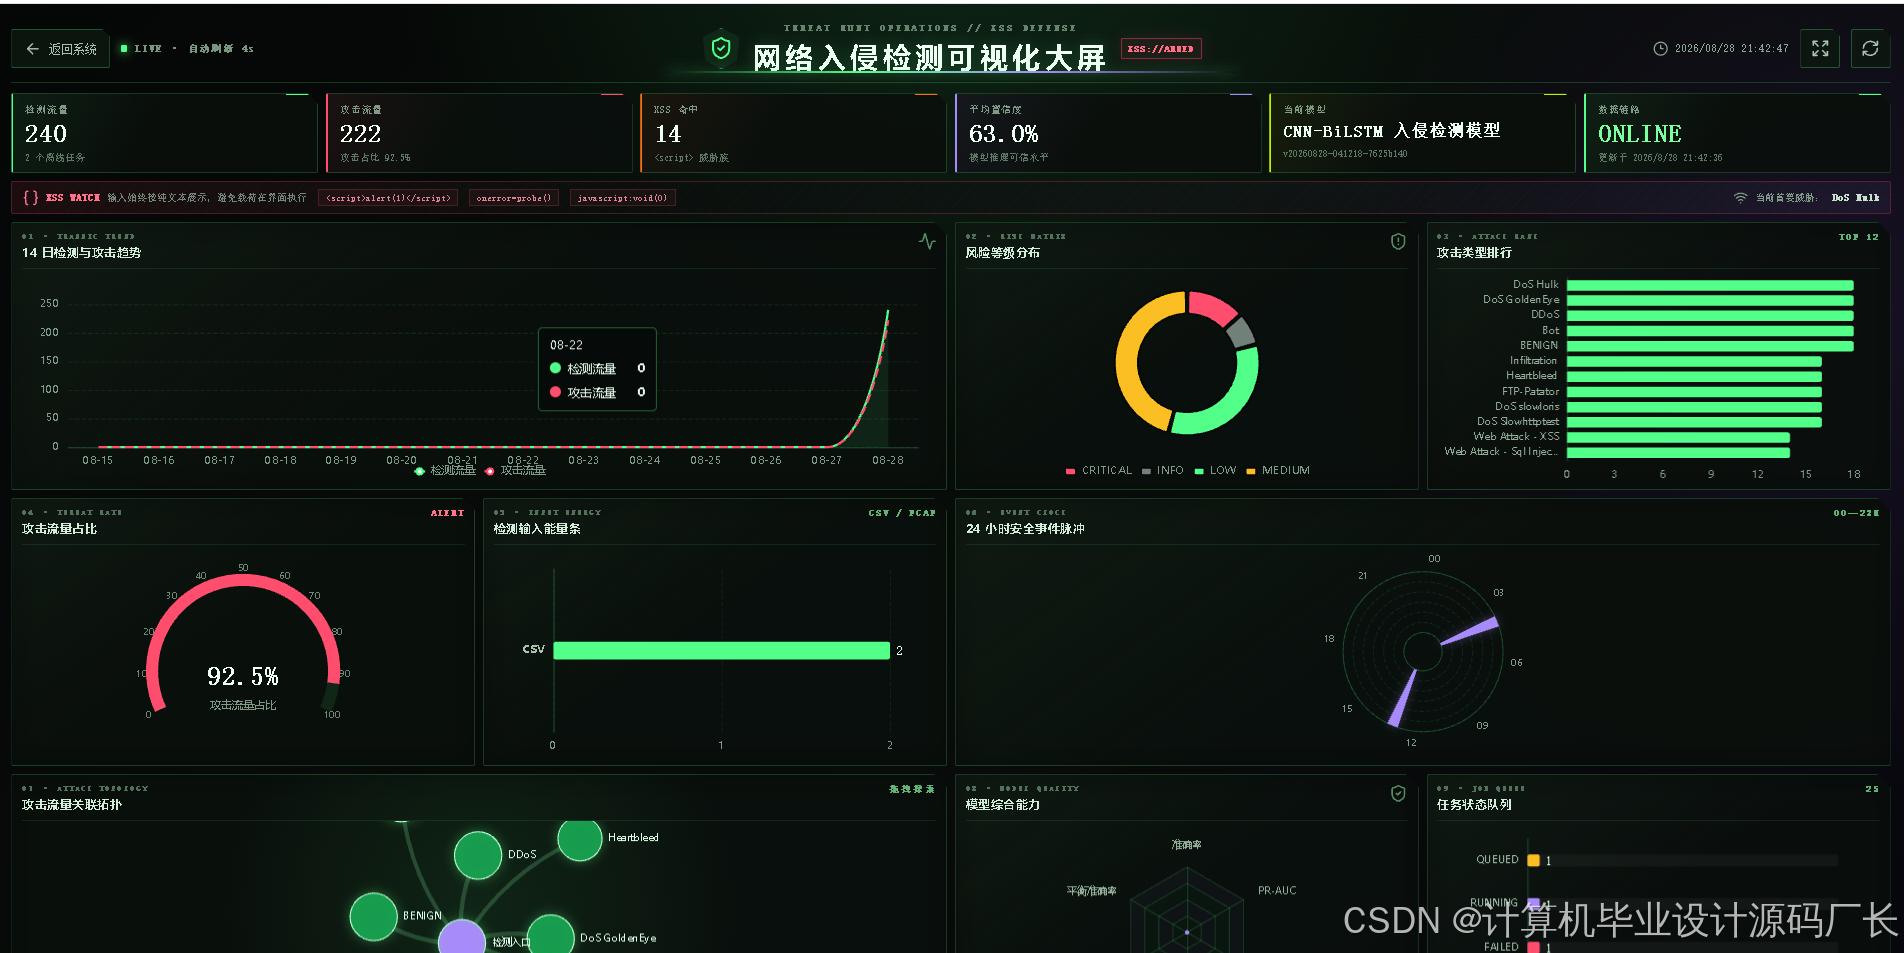Open the 攻击流量 222 stat card
The image size is (1904, 953).
[479, 133]
